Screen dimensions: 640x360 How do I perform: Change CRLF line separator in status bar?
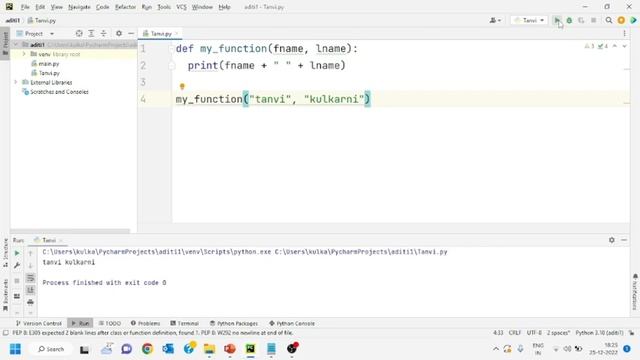515,333
